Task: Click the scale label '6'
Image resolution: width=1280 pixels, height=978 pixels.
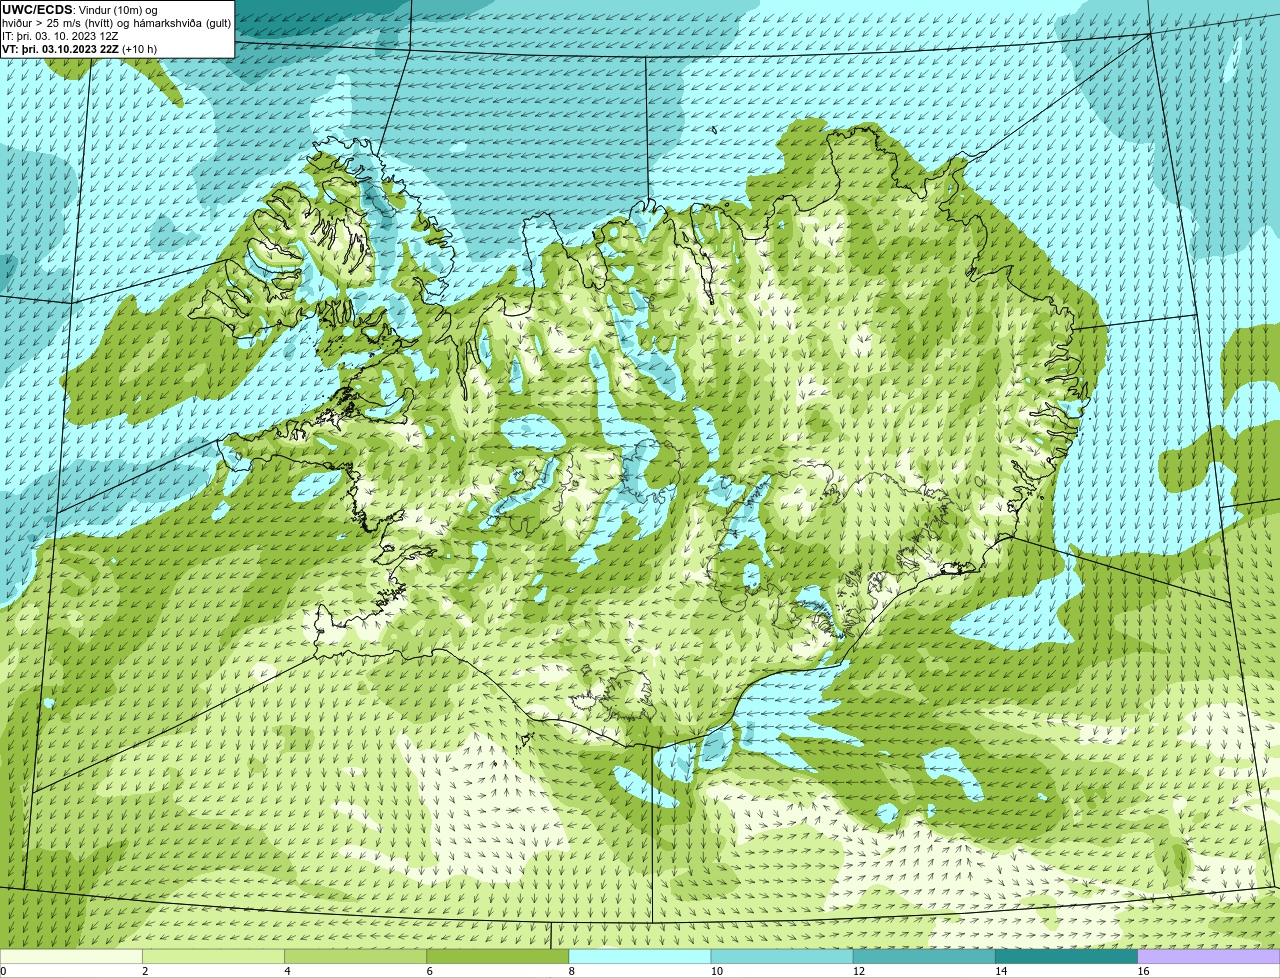Action: coord(429,971)
